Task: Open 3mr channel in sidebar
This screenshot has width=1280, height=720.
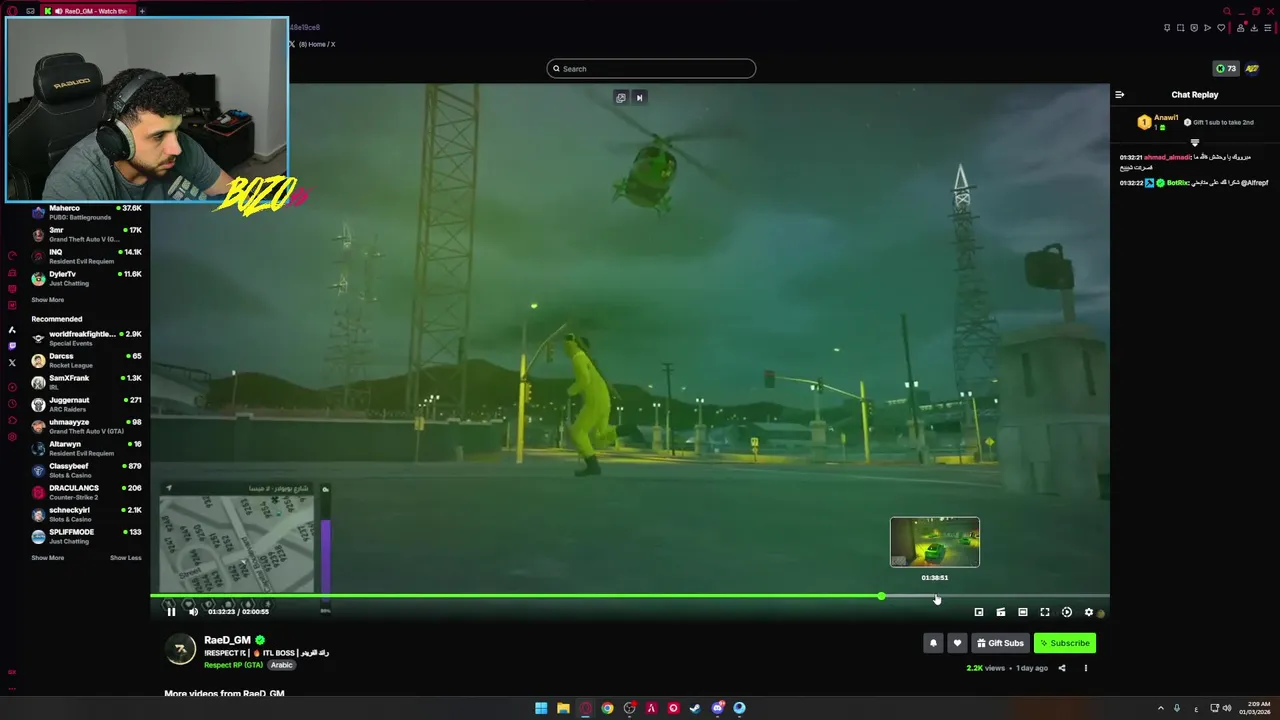Action: (x=87, y=235)
